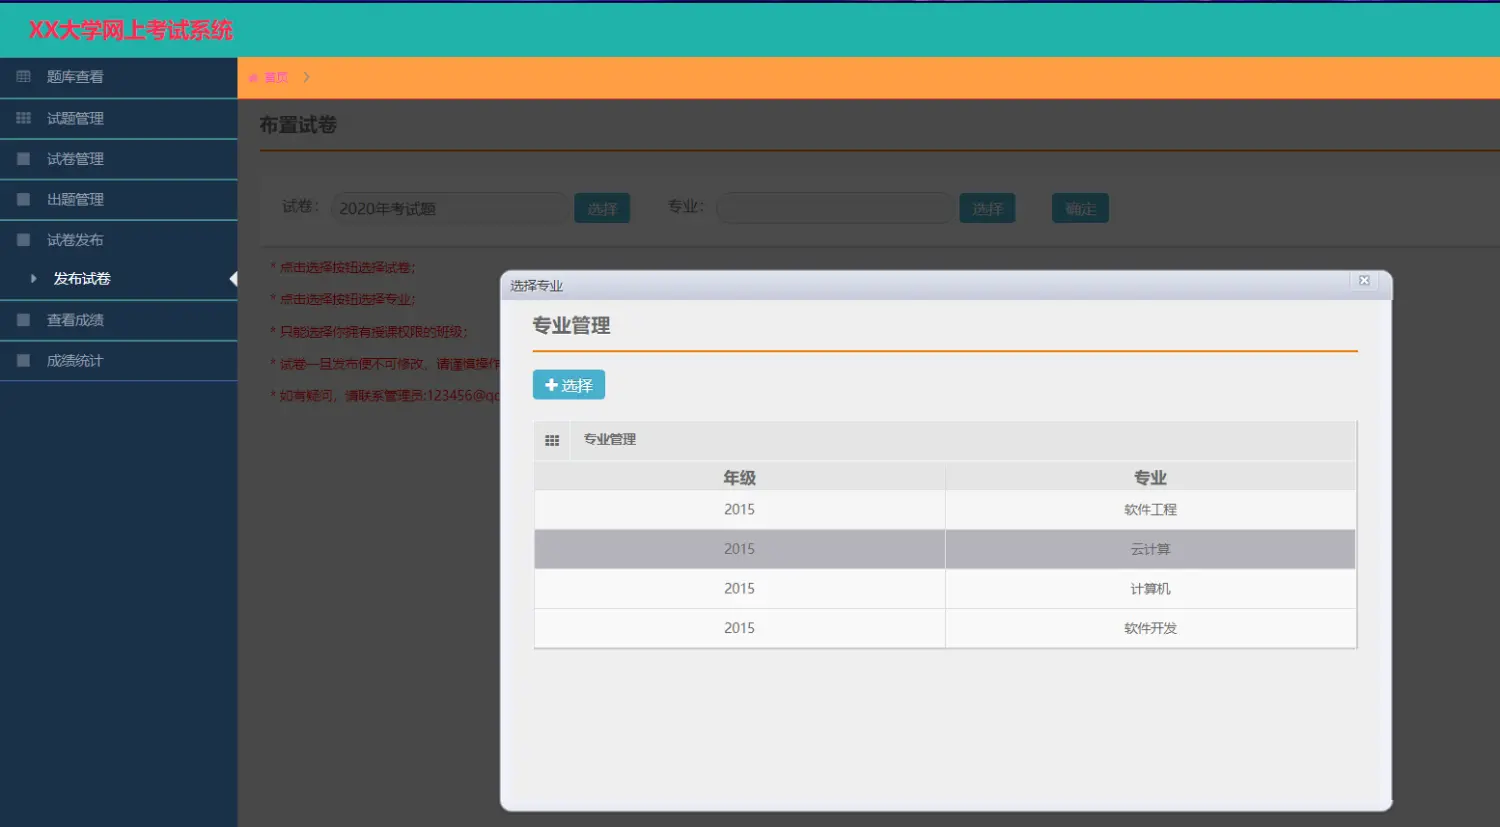Click 2015 in the 软件开发 row

click(x=740, y=628)
